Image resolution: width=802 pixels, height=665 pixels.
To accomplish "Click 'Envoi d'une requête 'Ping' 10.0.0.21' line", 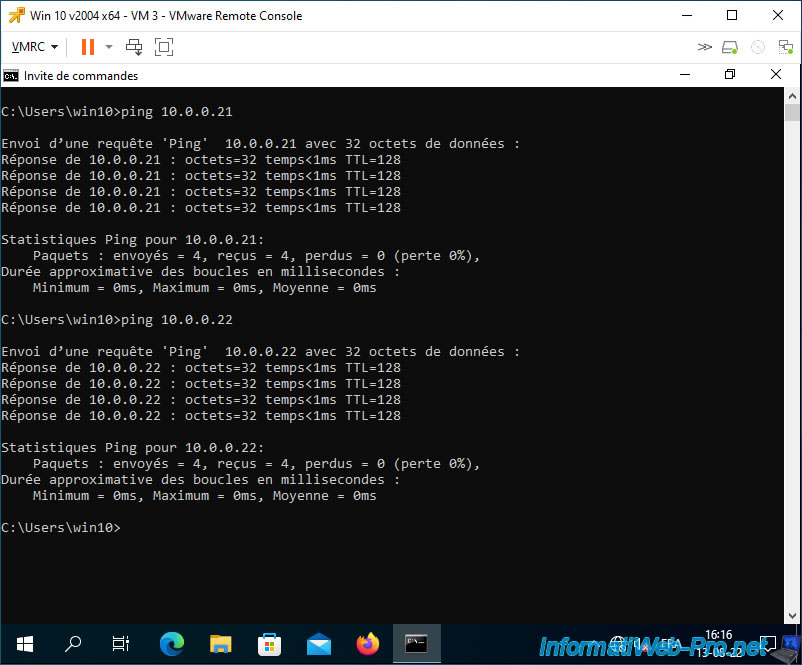I will click(x=260, y=144).
